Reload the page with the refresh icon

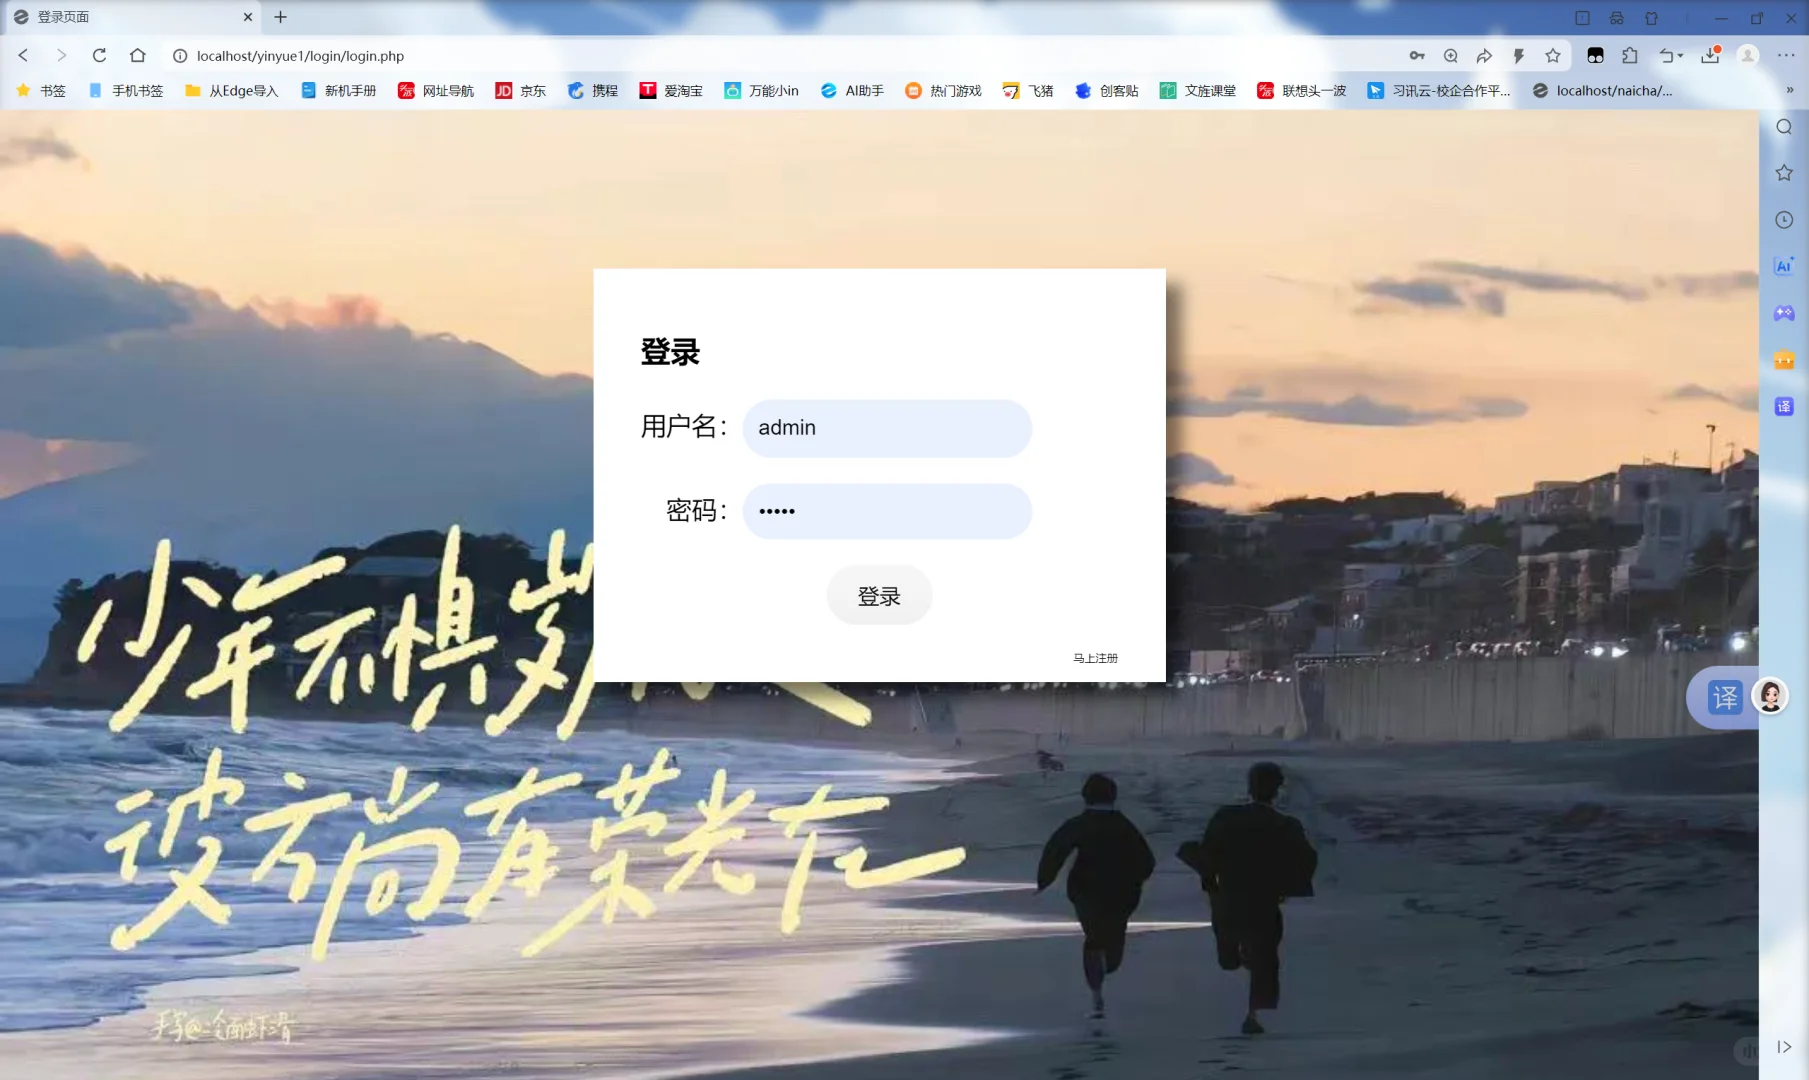pyautogui.click(x=99, y=55)
